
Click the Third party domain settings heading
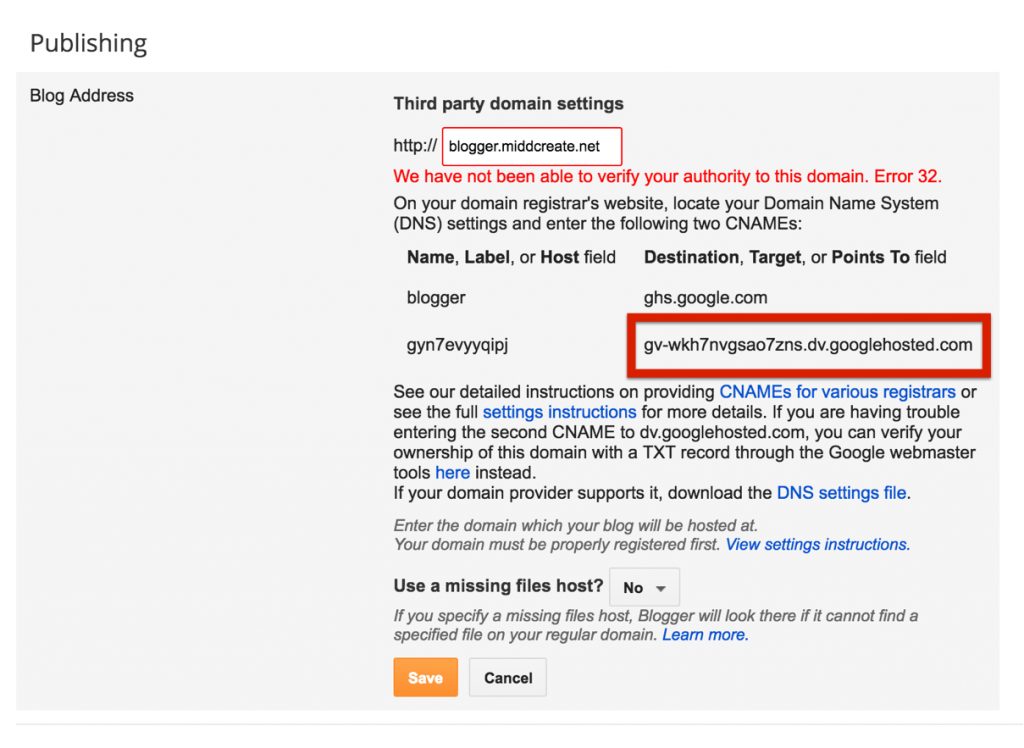507,103
